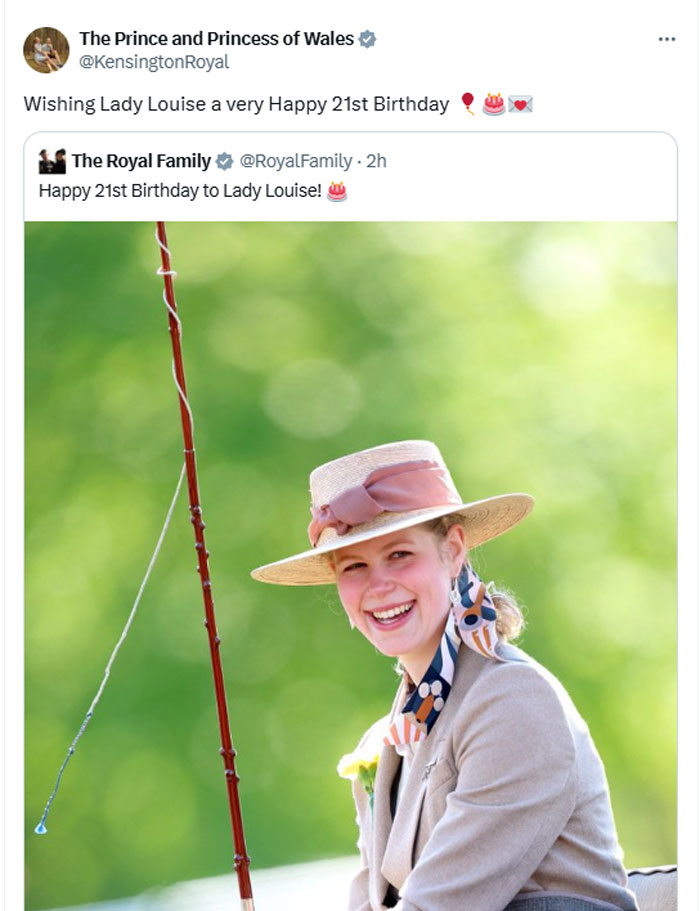This screenshot has width=700, height=911.
Task: Click the verified badge beside Wales name
Action: [x=367, y=39]
